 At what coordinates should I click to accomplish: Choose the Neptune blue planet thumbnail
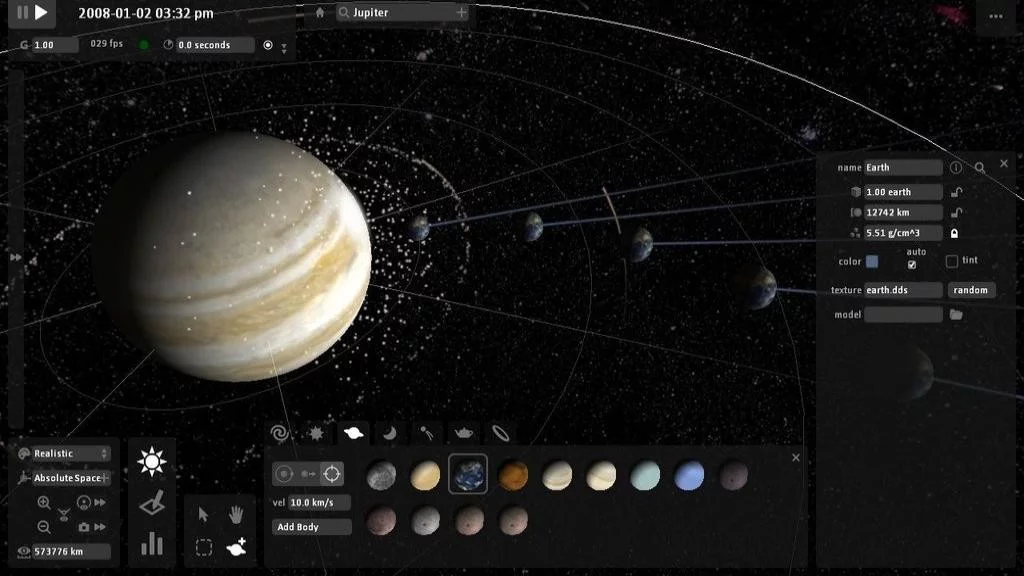[689, 475]
